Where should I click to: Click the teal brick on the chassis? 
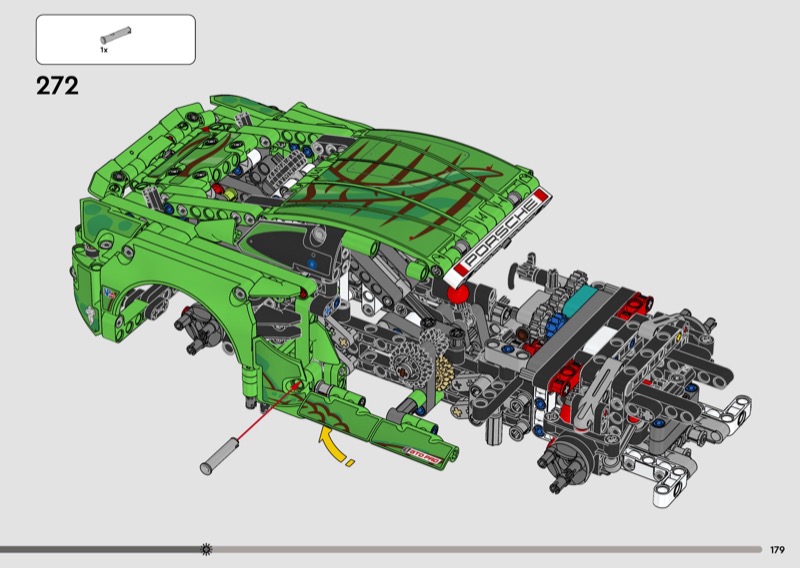point(582,300)
